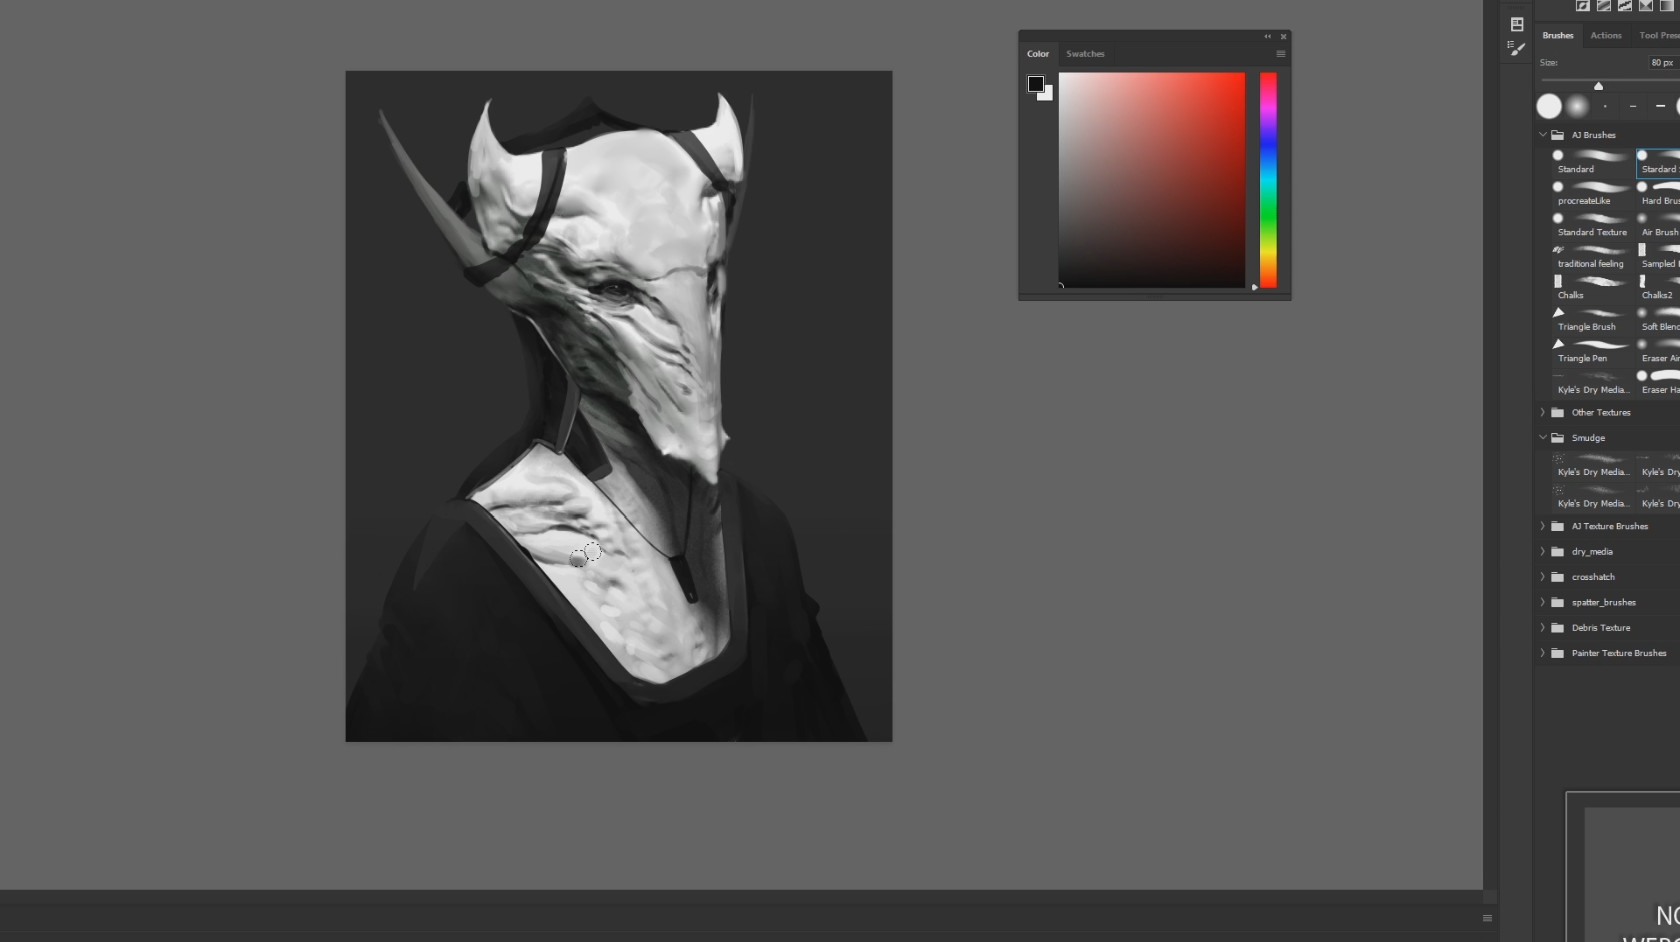Select the procreateLike brush
The width and height of the screenshot is (1680, 942).
[x=1592, y=193]
